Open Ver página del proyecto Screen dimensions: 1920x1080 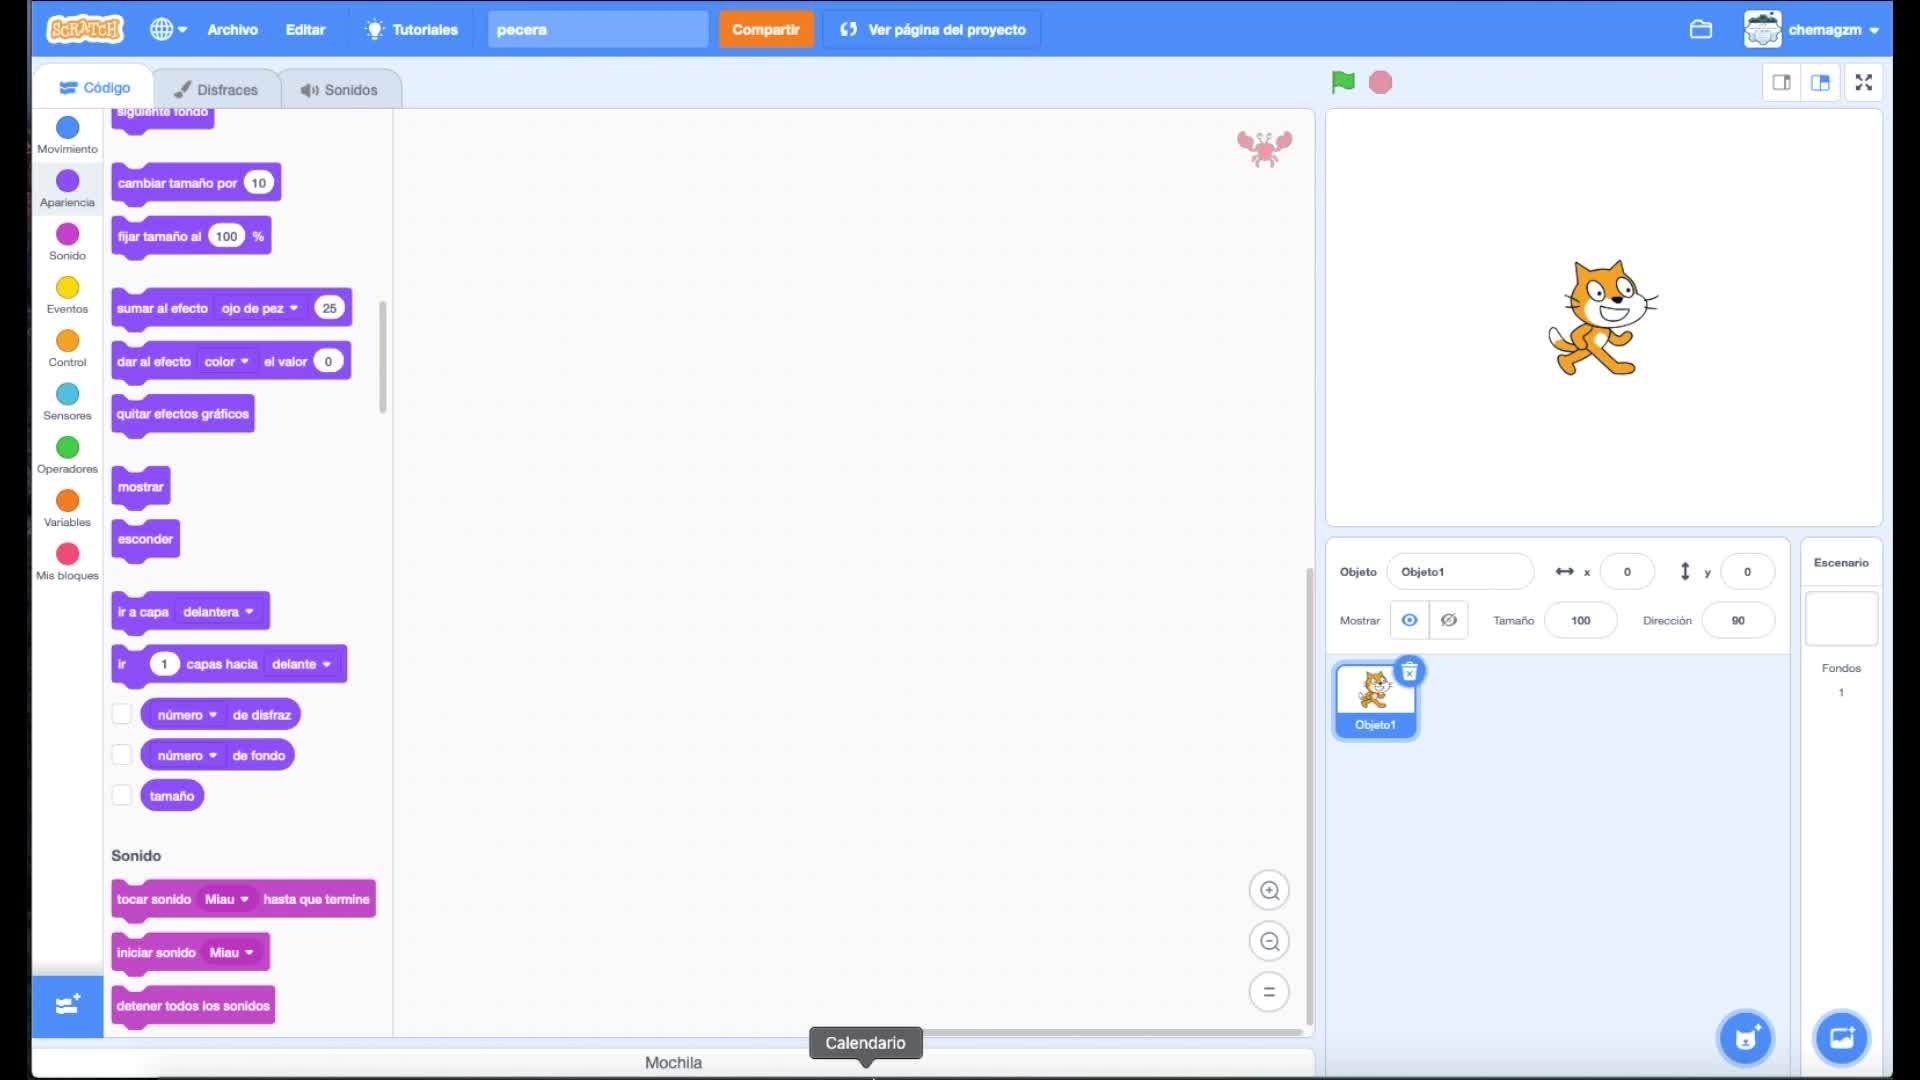coord(932,29)
